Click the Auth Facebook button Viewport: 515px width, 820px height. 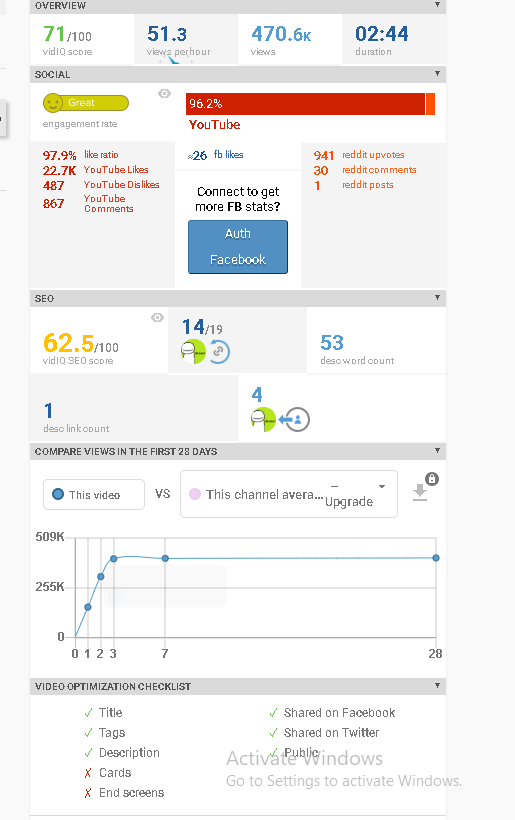(x=238, y=247)
